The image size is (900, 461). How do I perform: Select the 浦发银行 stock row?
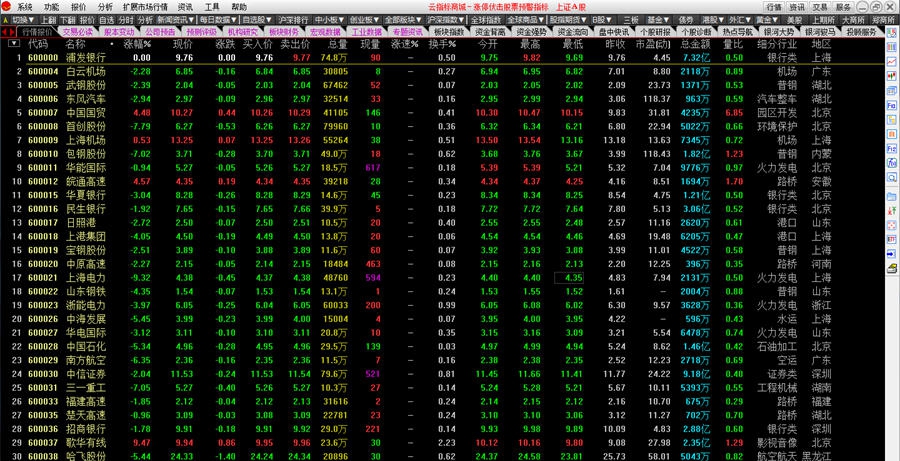tap(442, 57)
